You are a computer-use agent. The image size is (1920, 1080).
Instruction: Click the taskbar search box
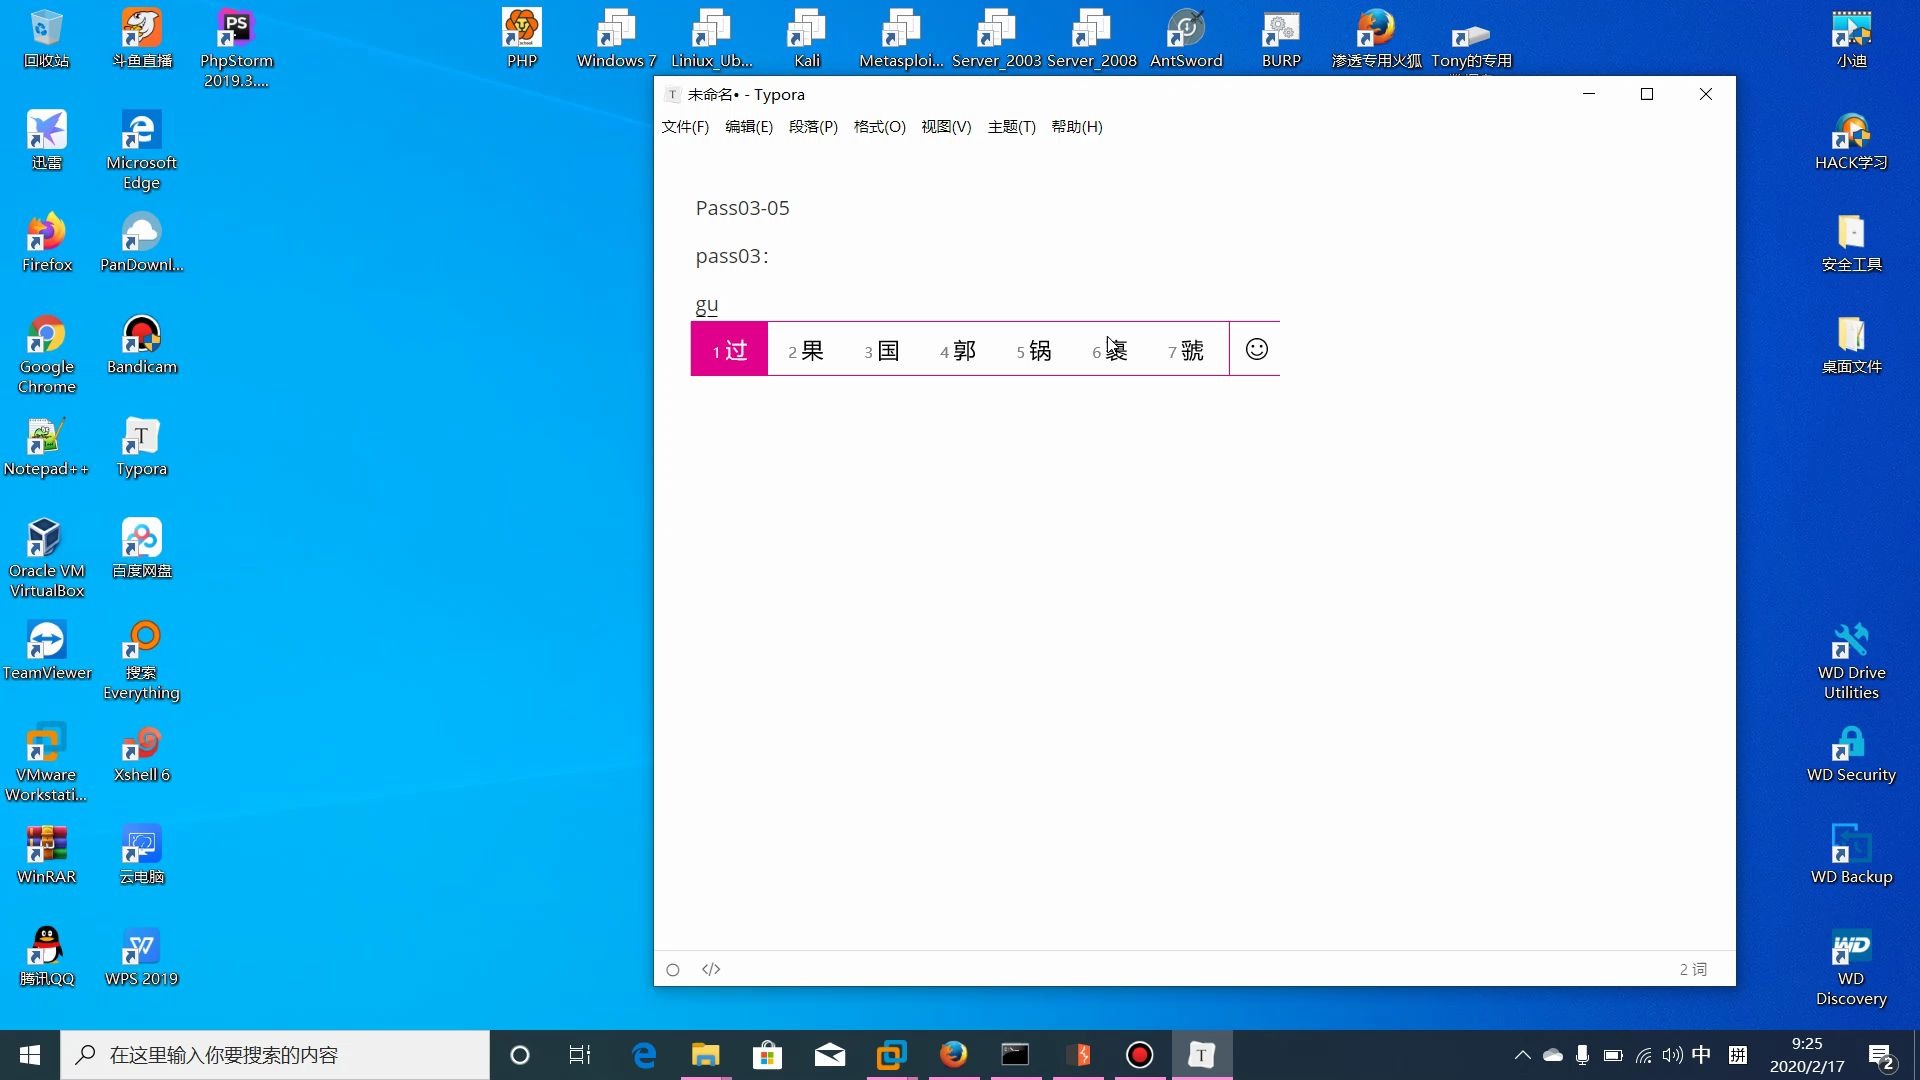[275, 1055]
